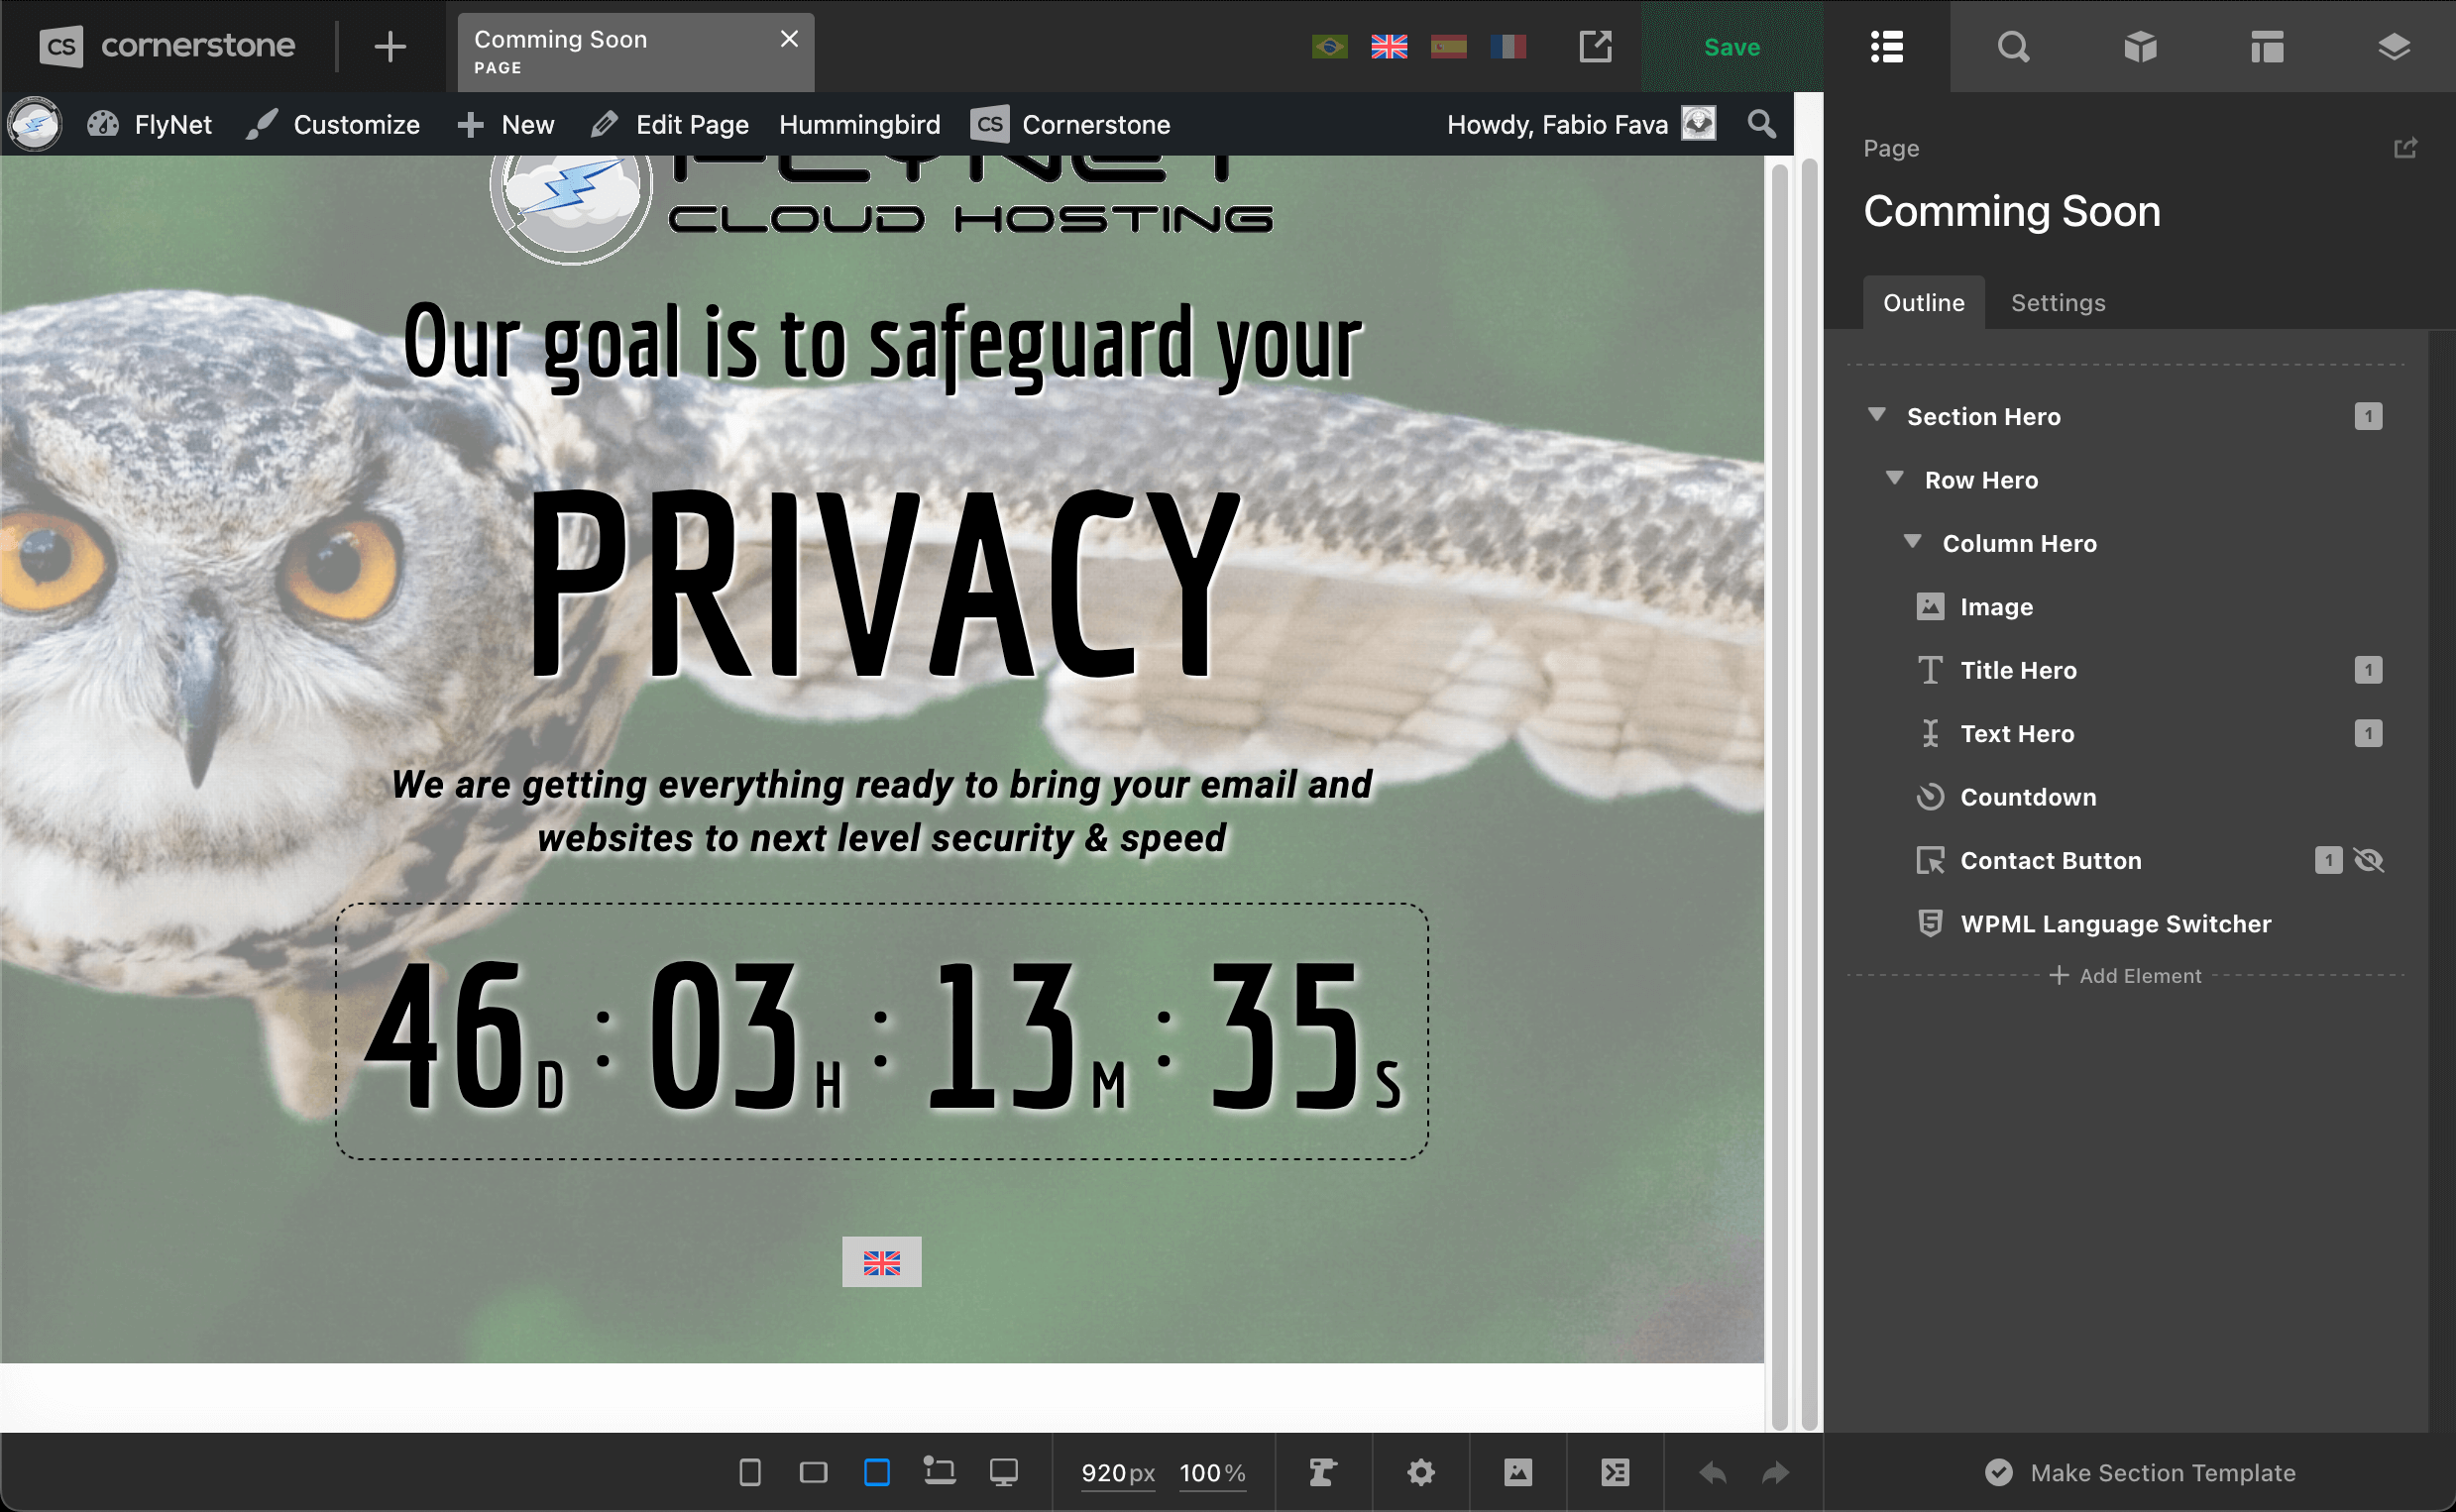Click the Cornerstone CS logo icon
2456x1512 pixels.
[61, 46]
